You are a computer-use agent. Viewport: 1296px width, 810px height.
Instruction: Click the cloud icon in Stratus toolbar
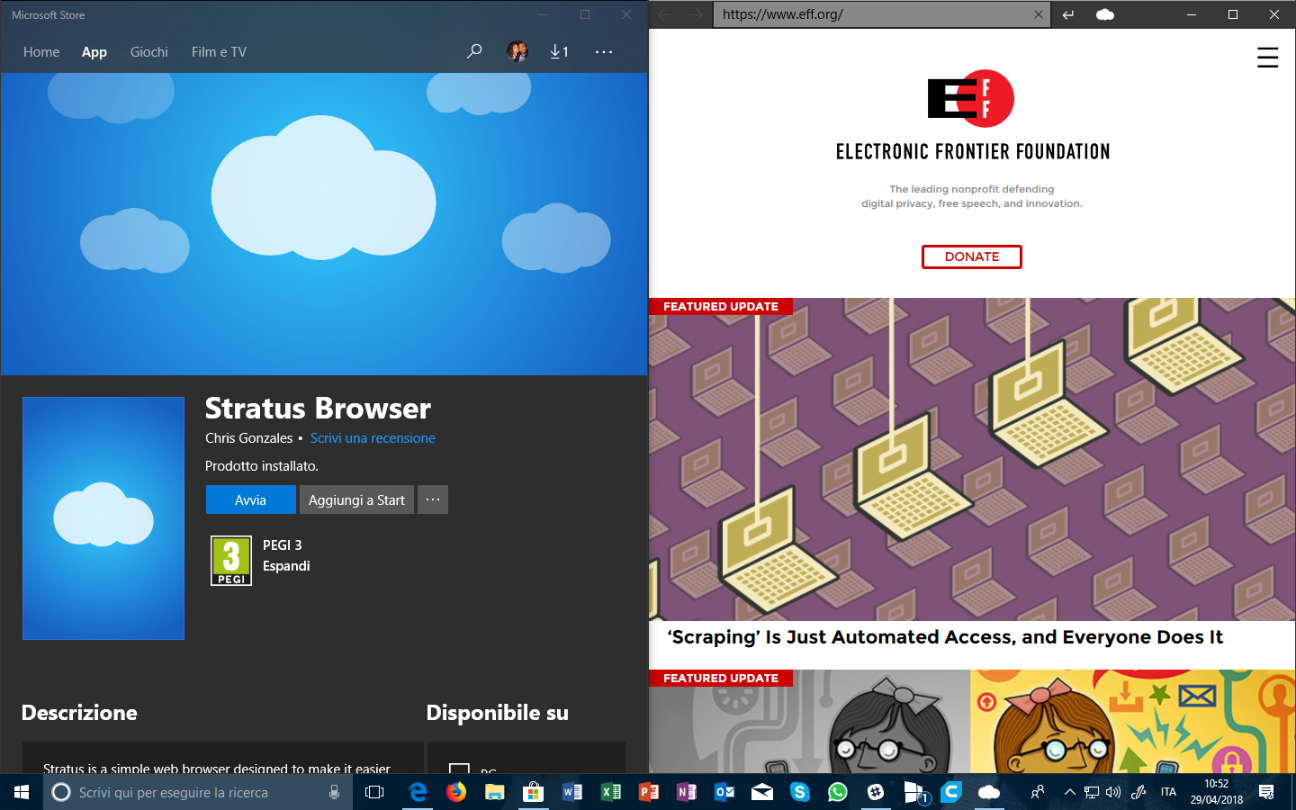click(x=1105, y=15)
